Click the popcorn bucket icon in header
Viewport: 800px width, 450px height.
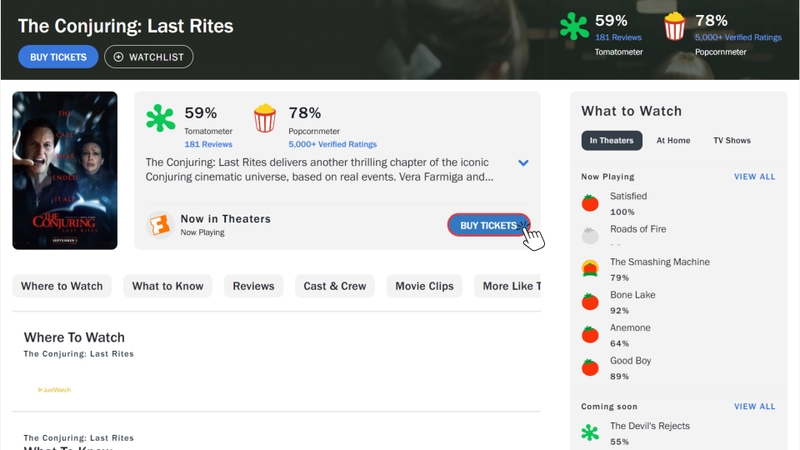coord(675,26)
